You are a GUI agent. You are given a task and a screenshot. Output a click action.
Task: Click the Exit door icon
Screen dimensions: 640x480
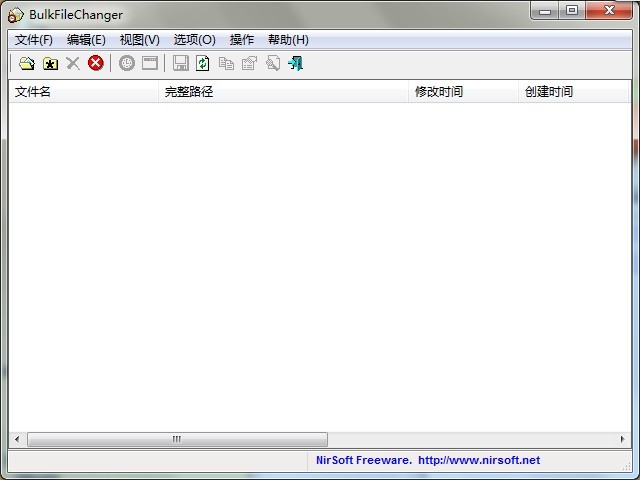(x=295, y=63)
